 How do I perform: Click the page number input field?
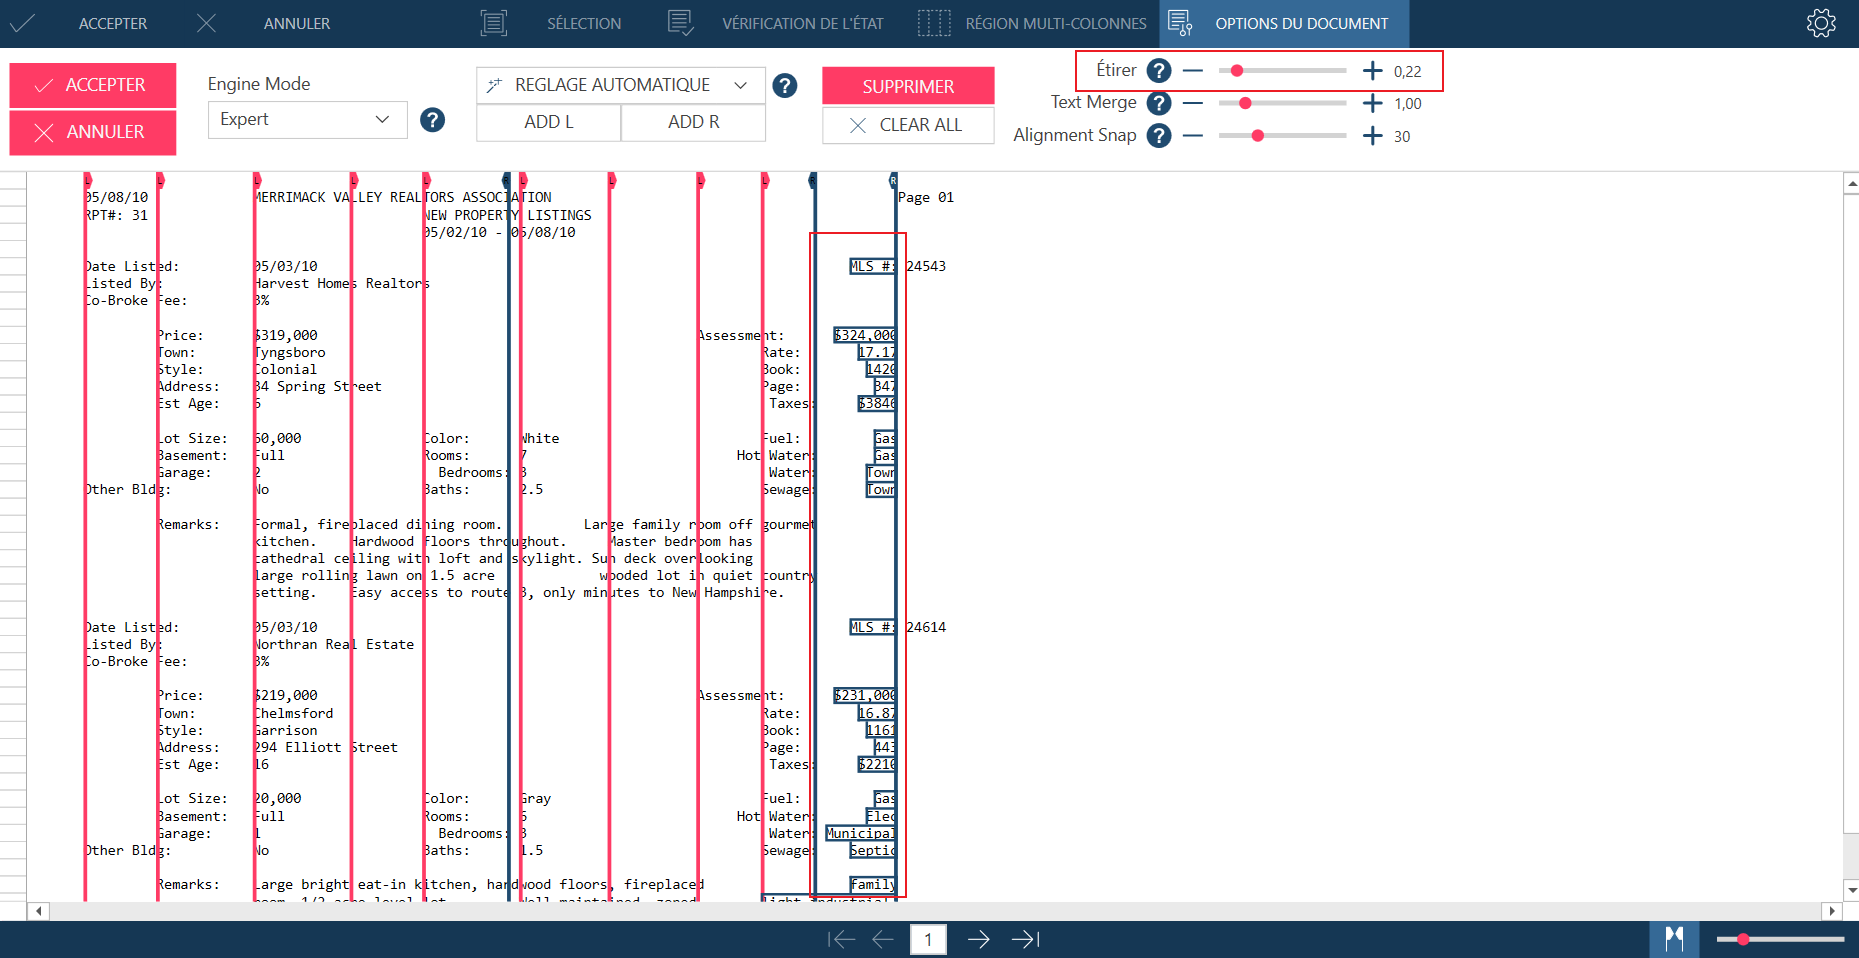point(929,939)
